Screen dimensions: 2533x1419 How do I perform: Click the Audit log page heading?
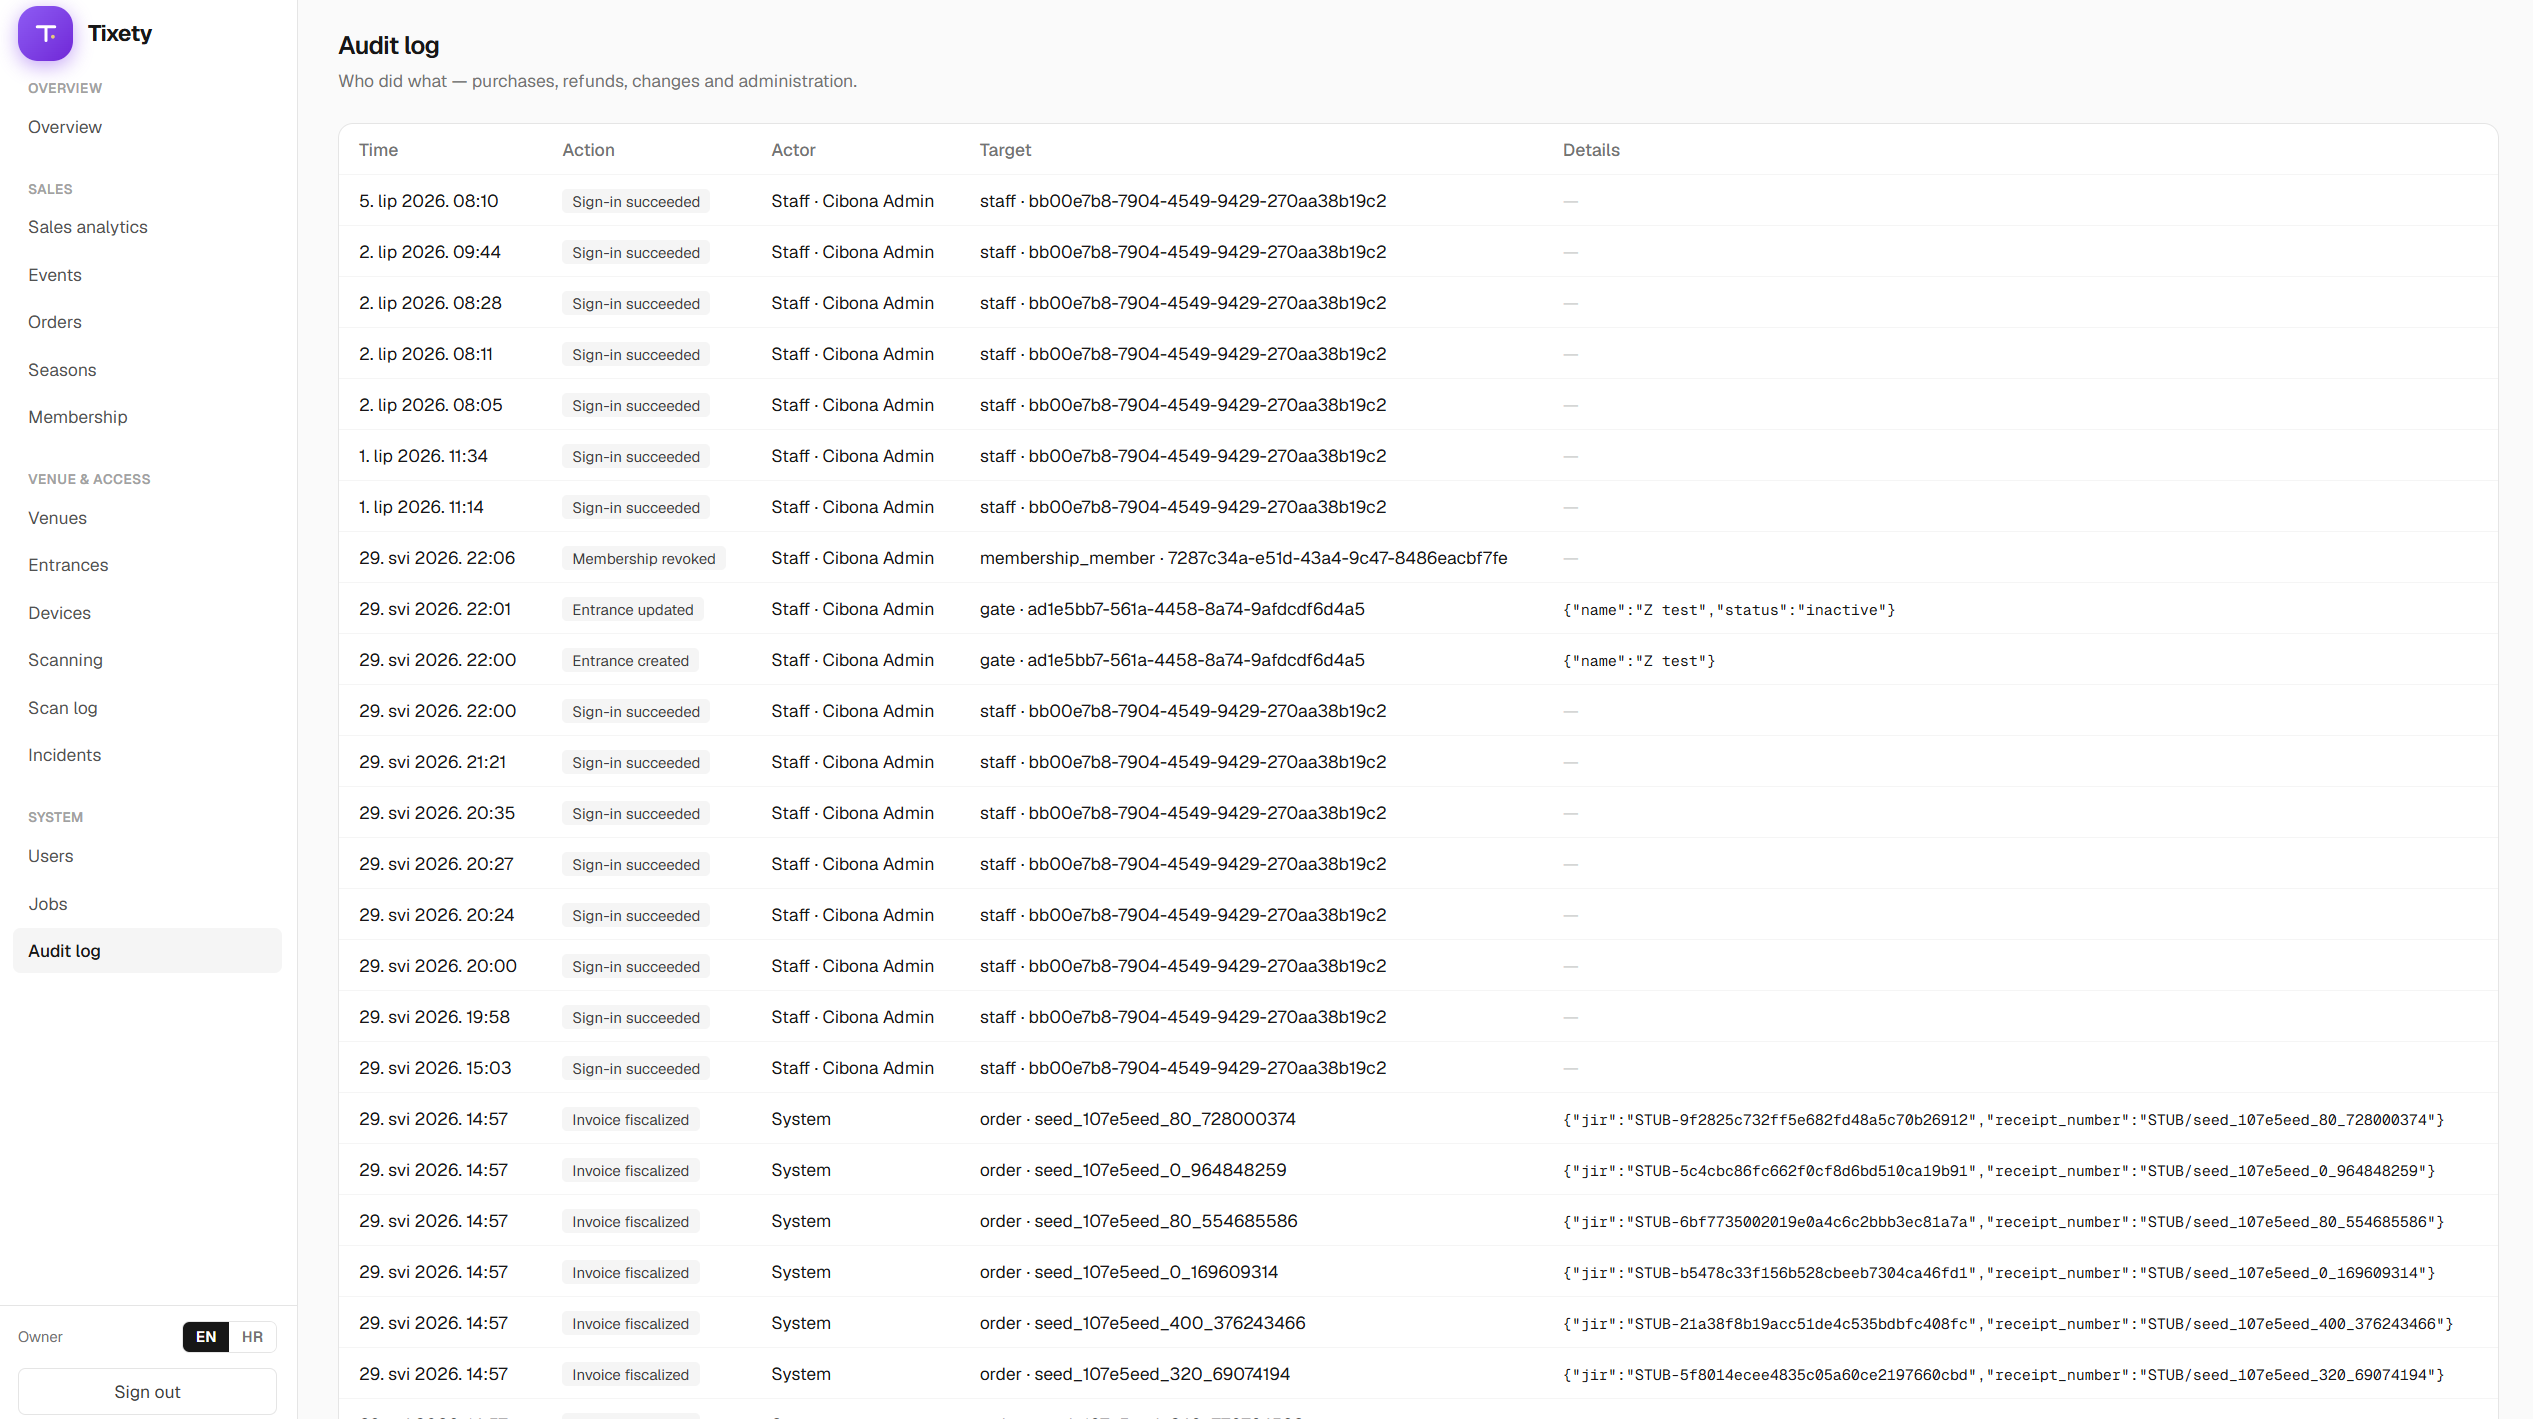(388, 46)
